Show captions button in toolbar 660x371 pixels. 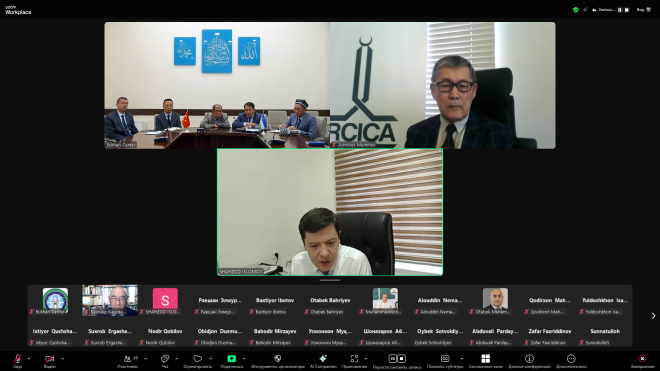tap(445, 361)
